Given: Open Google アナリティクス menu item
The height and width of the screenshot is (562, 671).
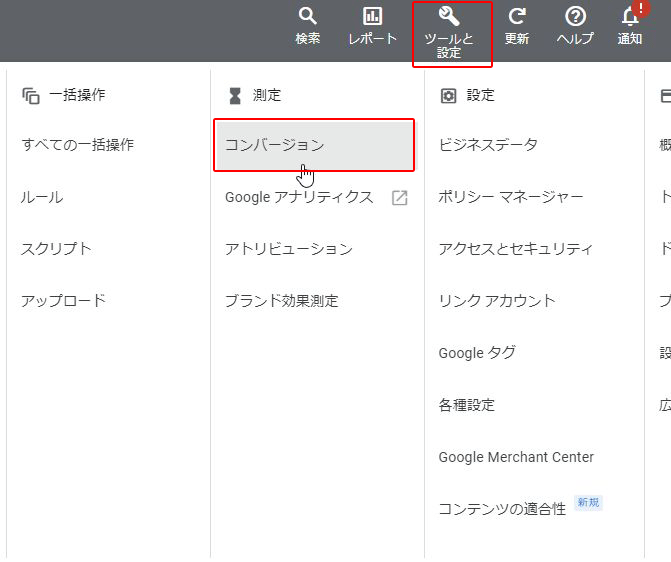Looking at the screenshot, I should [299, 197].
